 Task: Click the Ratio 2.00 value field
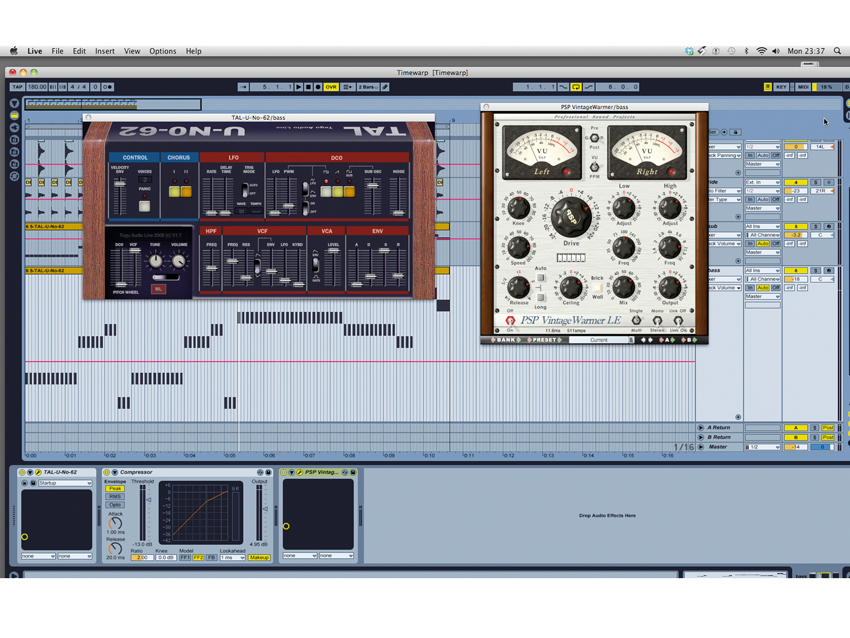(142, 557)
